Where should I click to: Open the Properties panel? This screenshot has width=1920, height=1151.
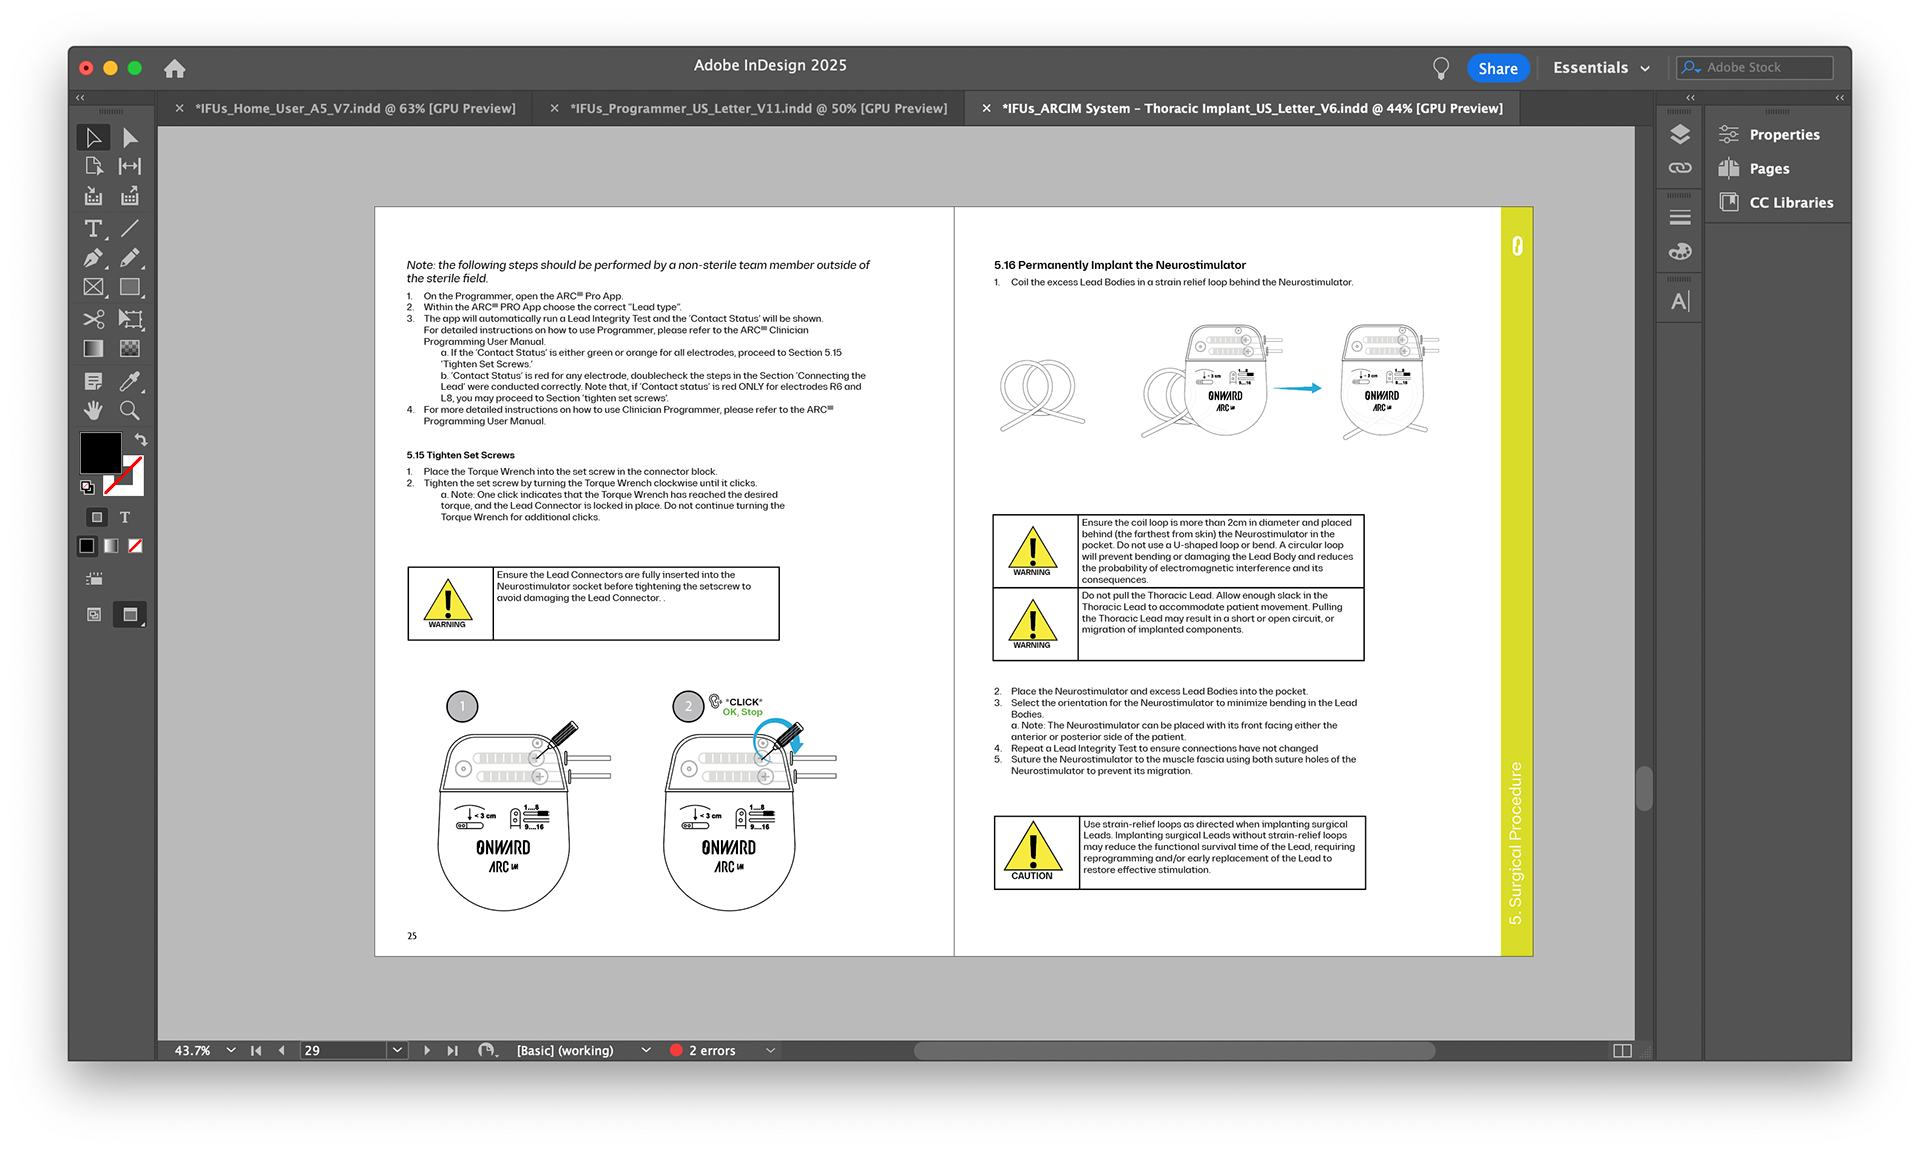(1769, 134)
